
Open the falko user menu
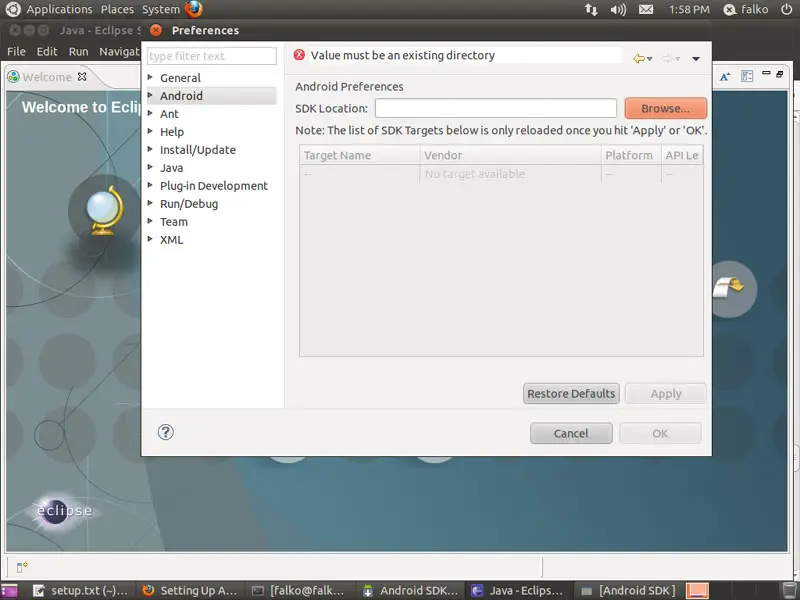click(x=746, y=9)
